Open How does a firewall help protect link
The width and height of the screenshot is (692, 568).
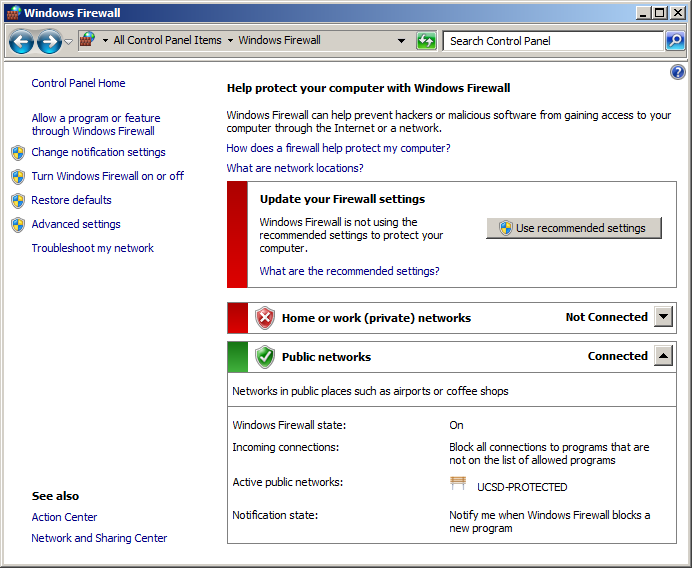[338, 148]
